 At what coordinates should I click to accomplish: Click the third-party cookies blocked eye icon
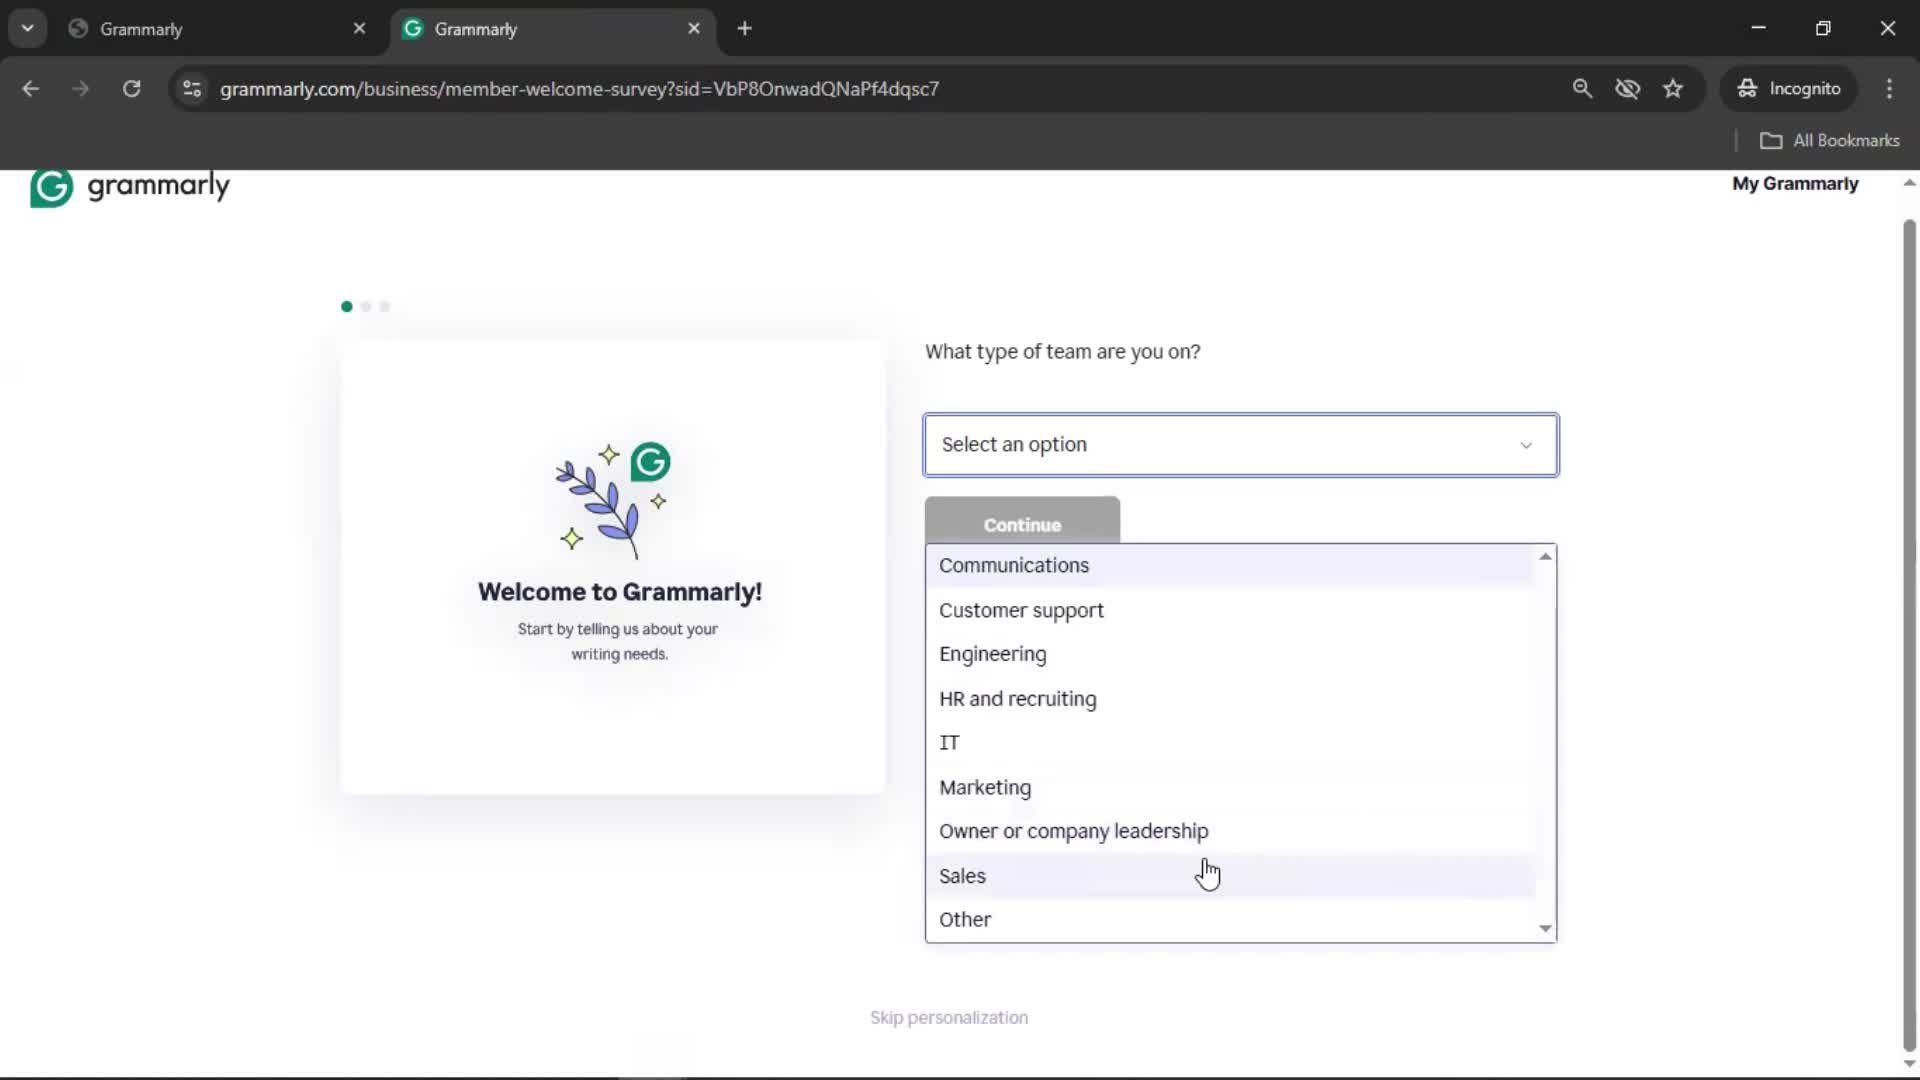pos(1627,88)
